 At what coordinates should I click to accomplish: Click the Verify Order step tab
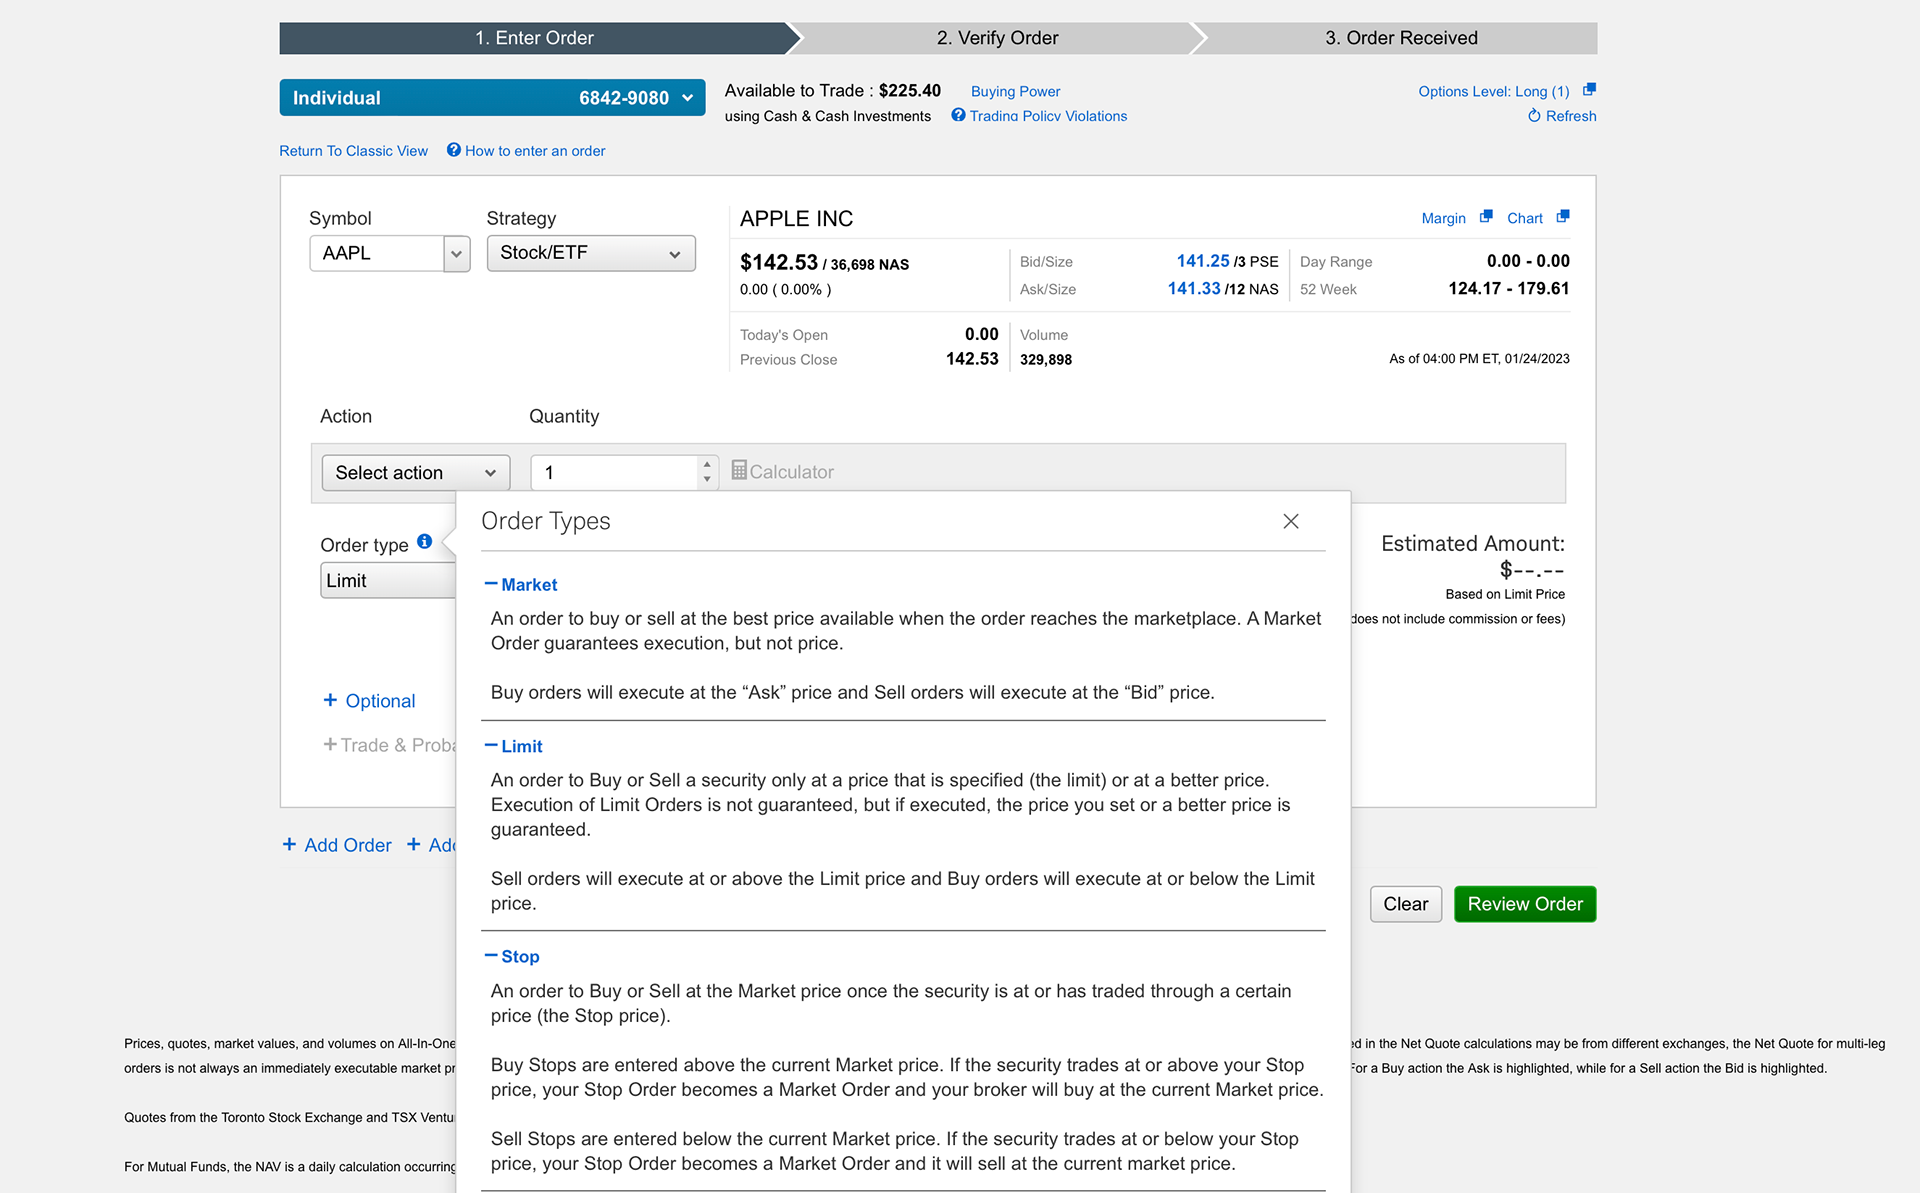point(996,38)
